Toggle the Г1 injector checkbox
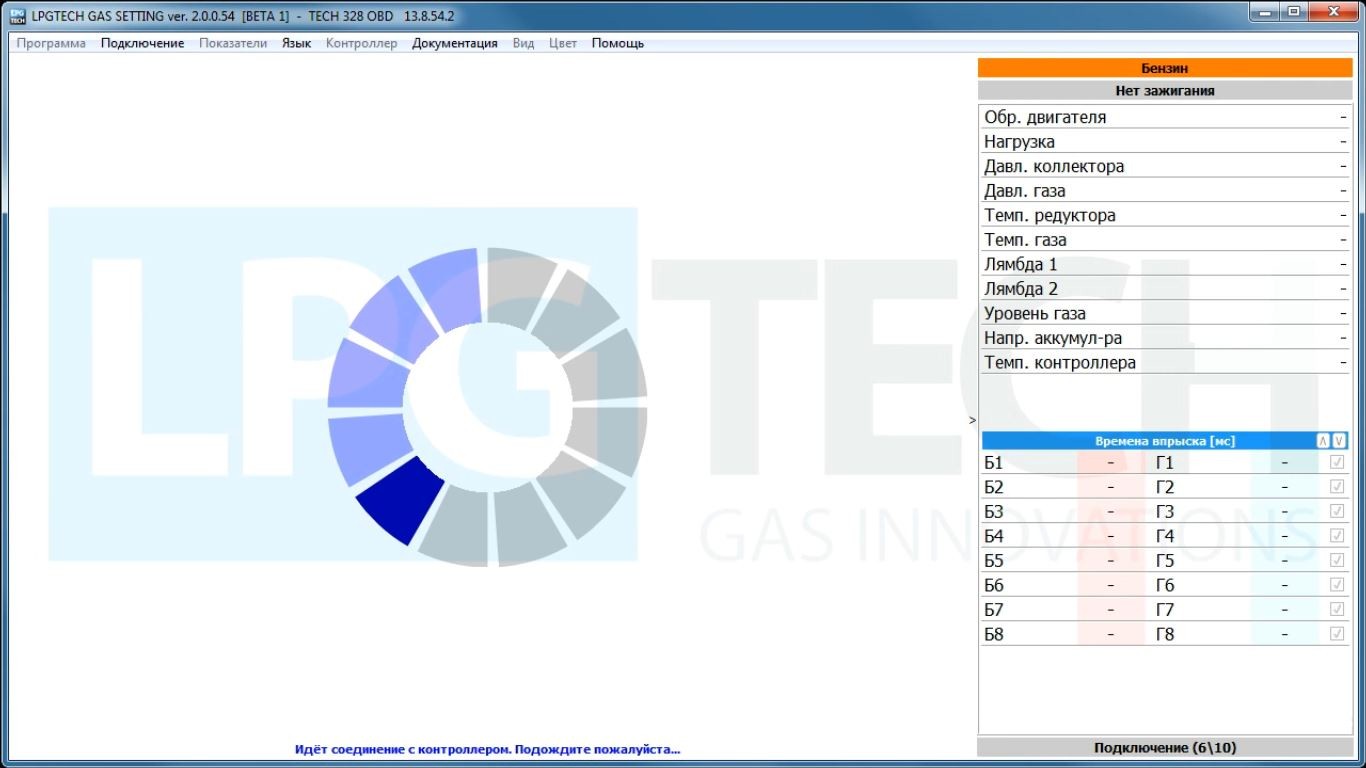This screenshot has height=768, width=1366. point(1337,463)
